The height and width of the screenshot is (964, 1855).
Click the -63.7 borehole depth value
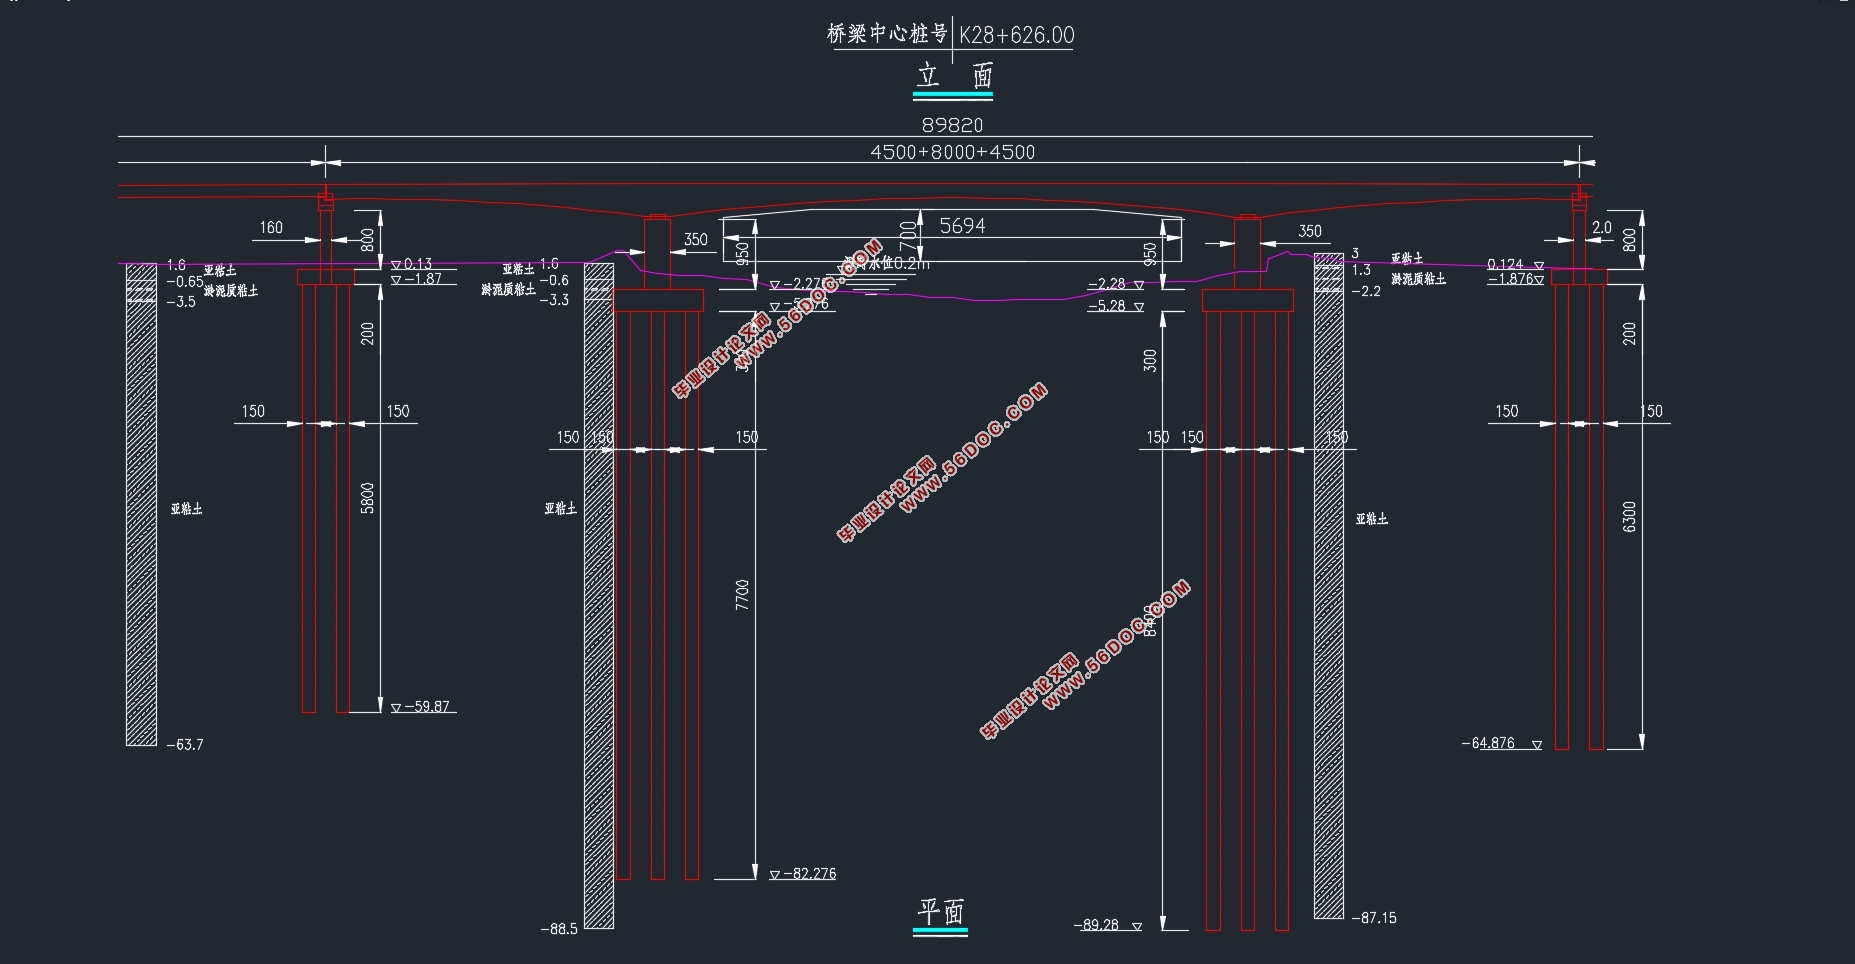(x=185, y=745)
